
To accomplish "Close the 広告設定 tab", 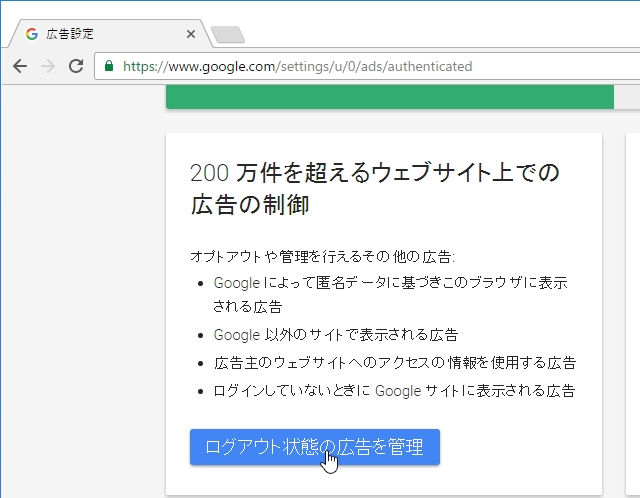I will [191, 34].
